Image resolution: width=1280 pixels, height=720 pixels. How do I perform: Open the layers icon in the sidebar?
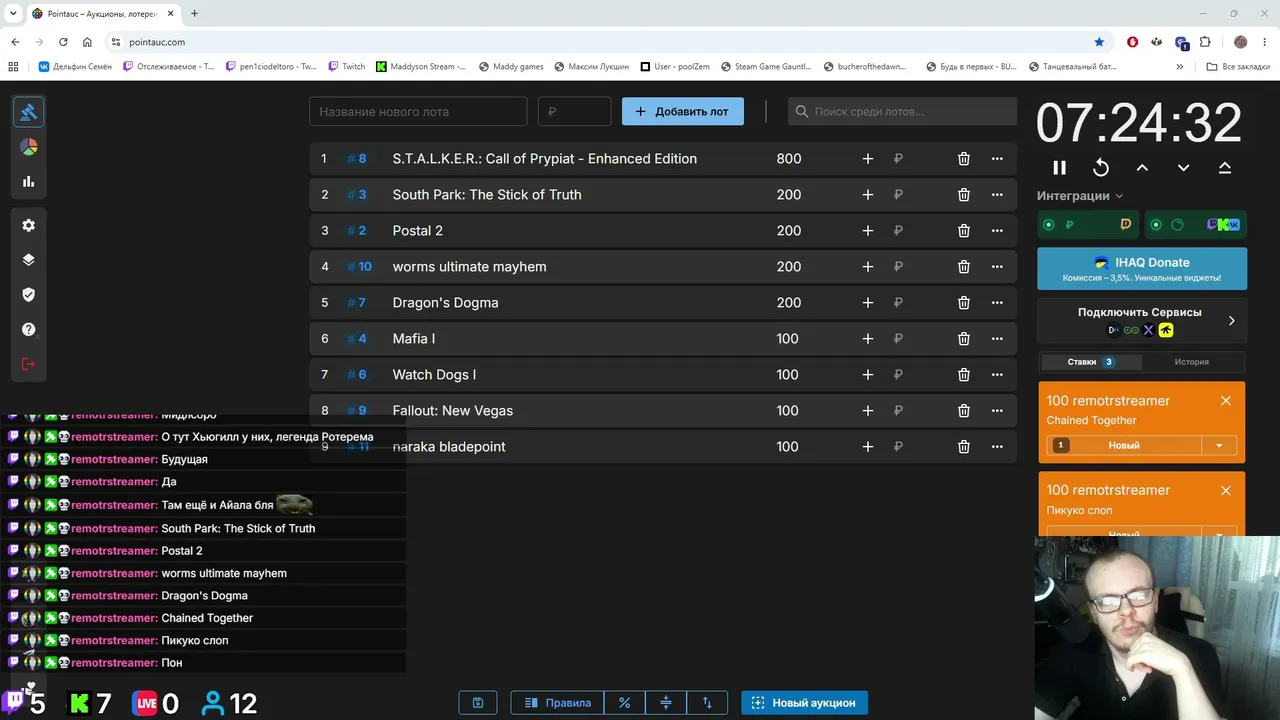click(x=29, y=260)
